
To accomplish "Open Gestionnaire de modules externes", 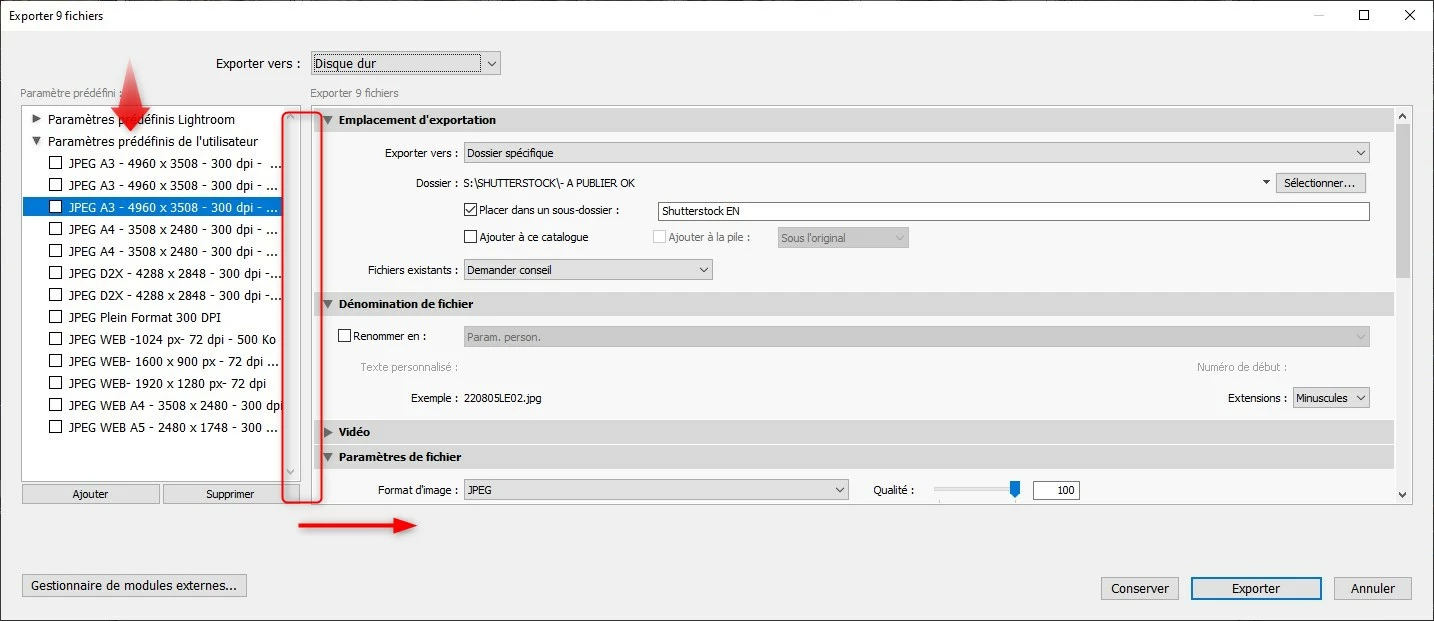I will pos(134,586).
